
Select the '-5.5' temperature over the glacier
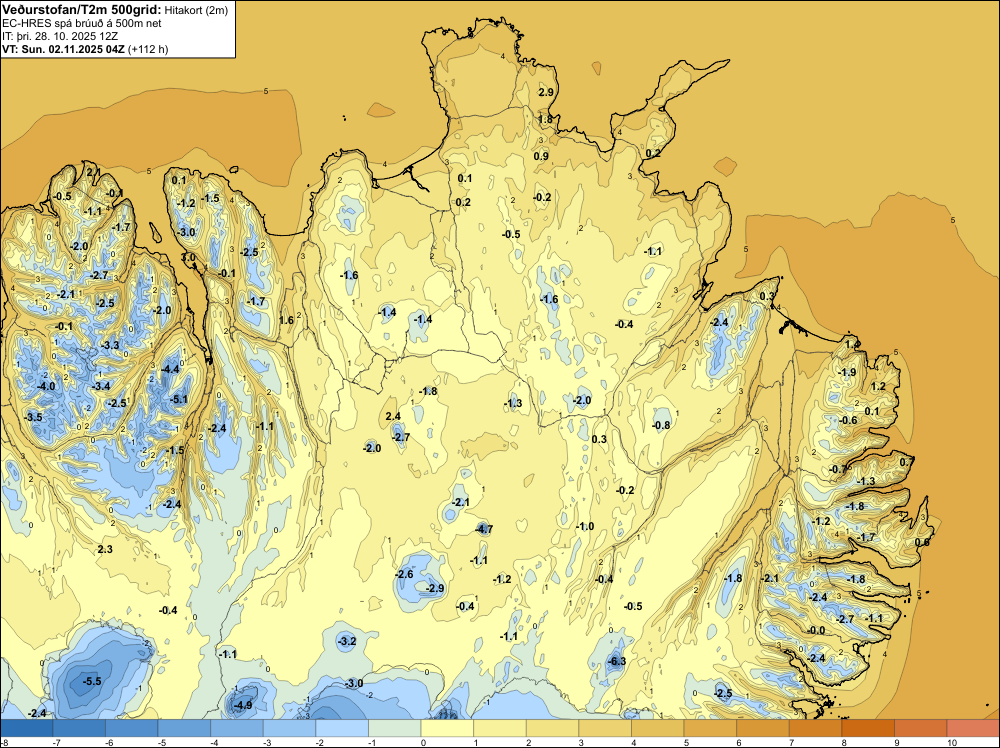[x=92, y=681]
